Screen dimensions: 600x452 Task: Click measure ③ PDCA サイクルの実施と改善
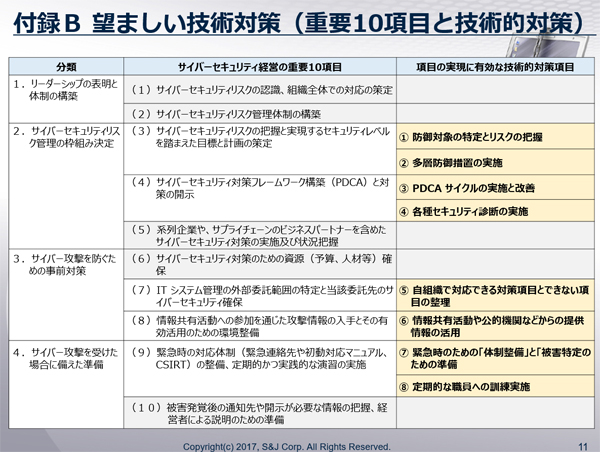coord(495,188)
